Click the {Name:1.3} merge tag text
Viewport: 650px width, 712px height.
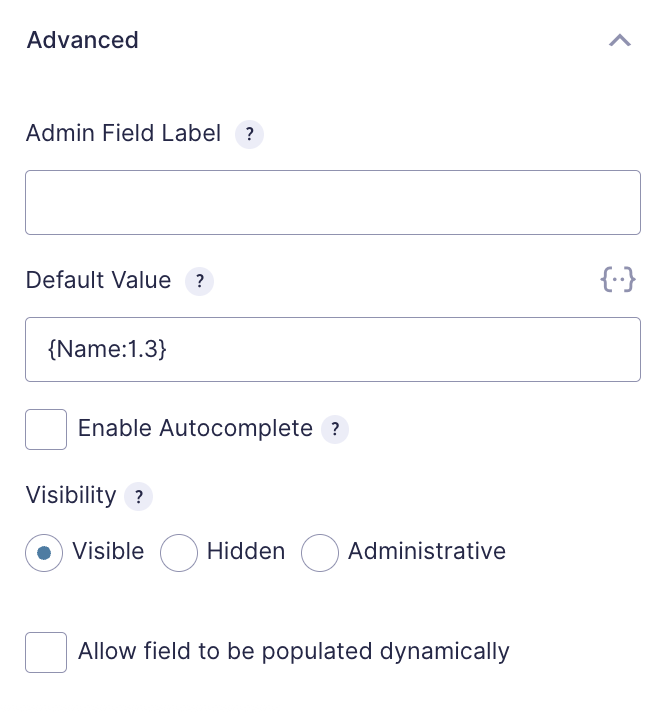click(107, 349)
